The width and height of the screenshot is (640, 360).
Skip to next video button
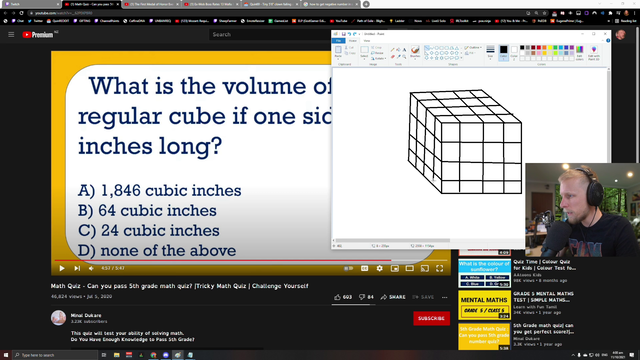(x=77, y=268)
